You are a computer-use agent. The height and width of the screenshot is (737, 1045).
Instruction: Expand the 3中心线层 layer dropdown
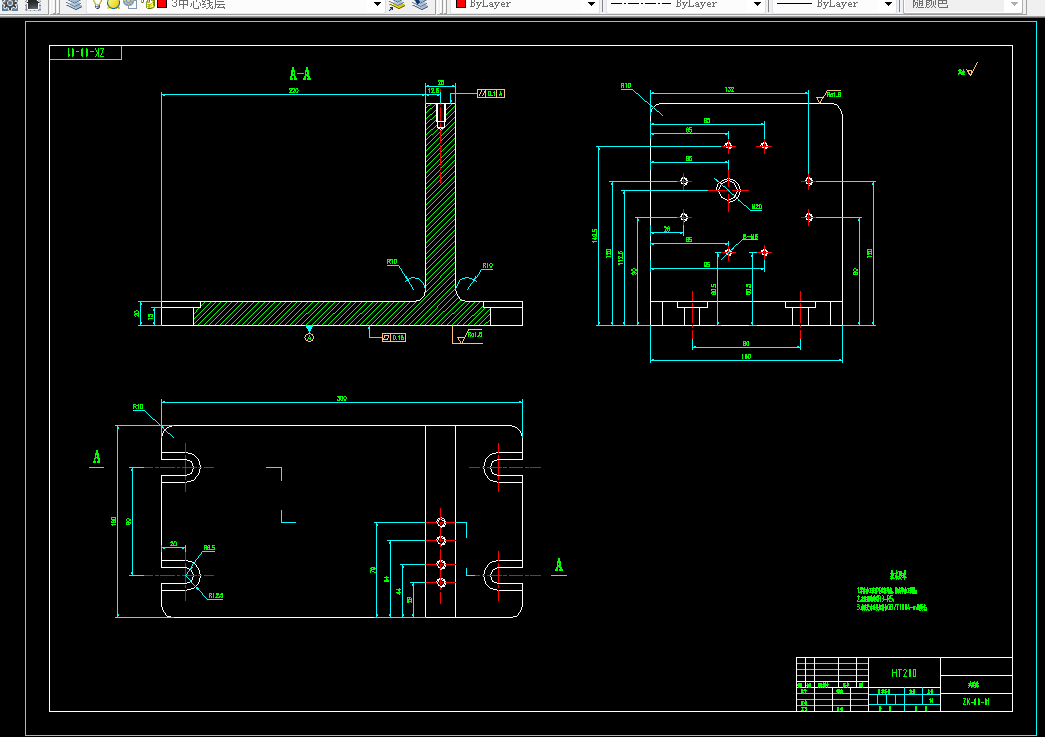pyautogui.click(x=377, y=4)
